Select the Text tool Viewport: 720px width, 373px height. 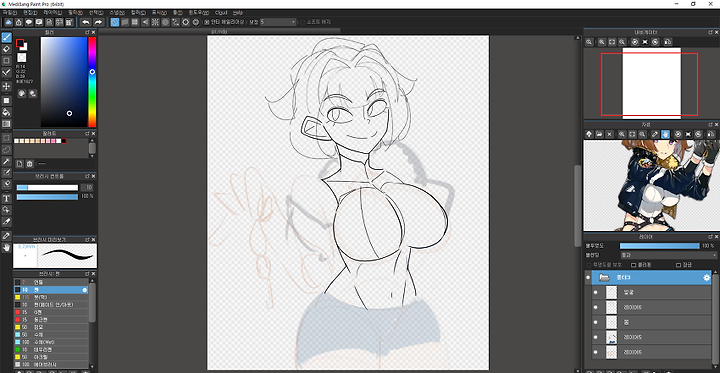pos(6,198)
